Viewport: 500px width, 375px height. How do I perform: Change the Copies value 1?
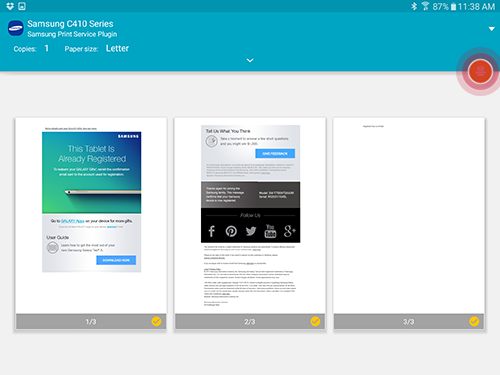(47, 48)
